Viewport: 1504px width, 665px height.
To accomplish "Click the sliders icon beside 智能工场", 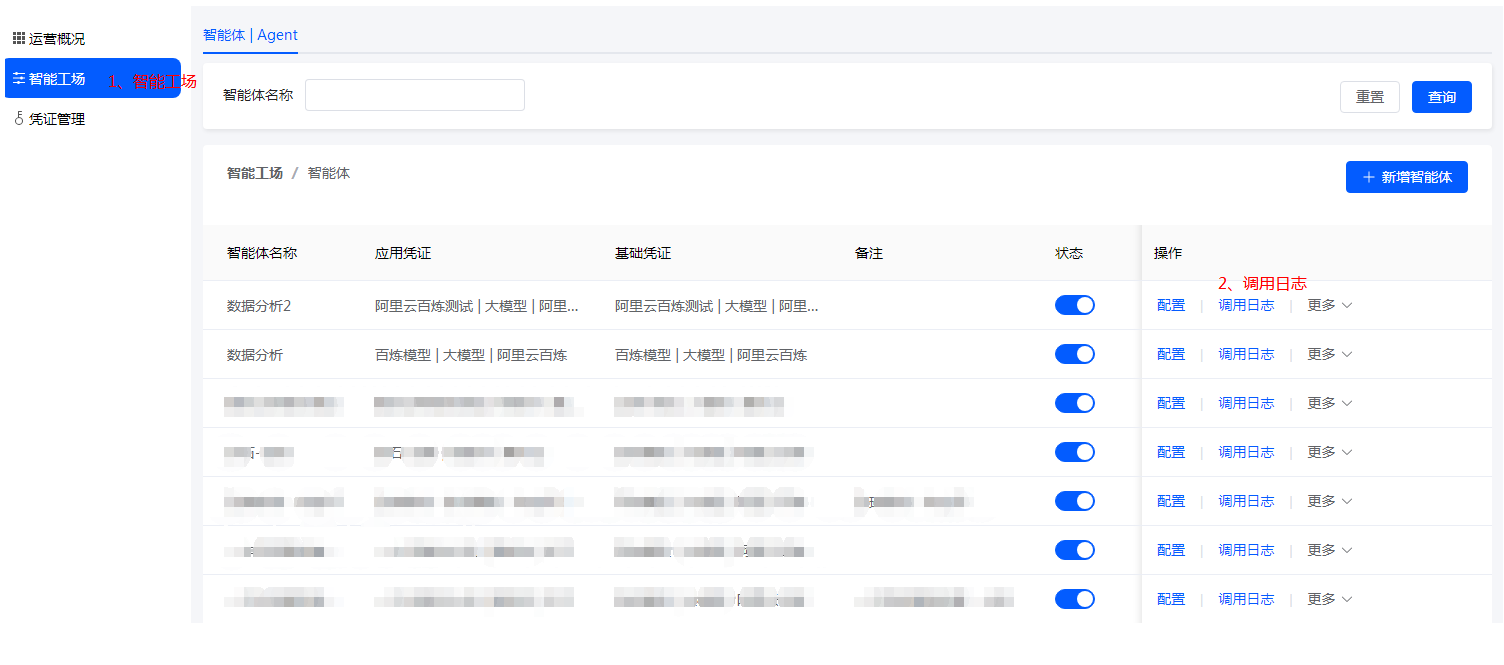I will pyautogui.click(x=18, y=78).
